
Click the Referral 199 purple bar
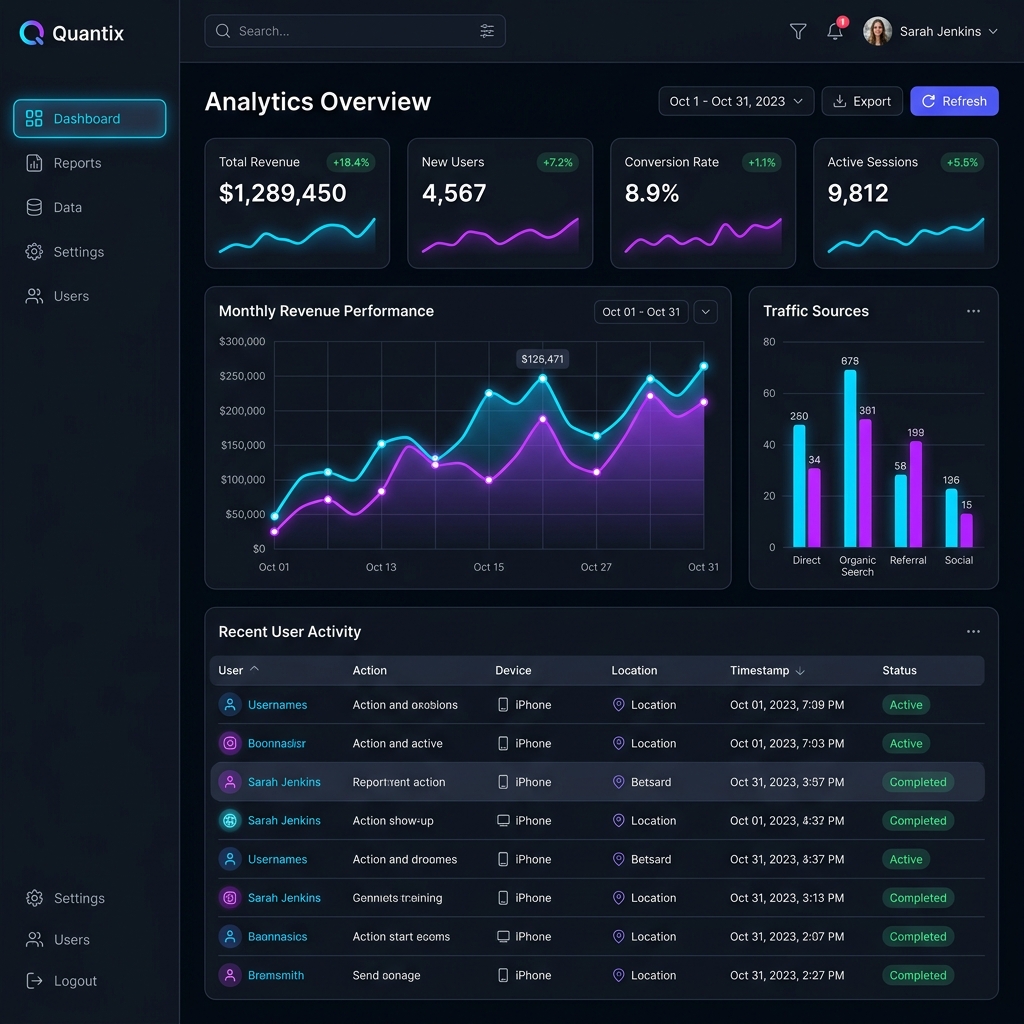coord(916,494)
